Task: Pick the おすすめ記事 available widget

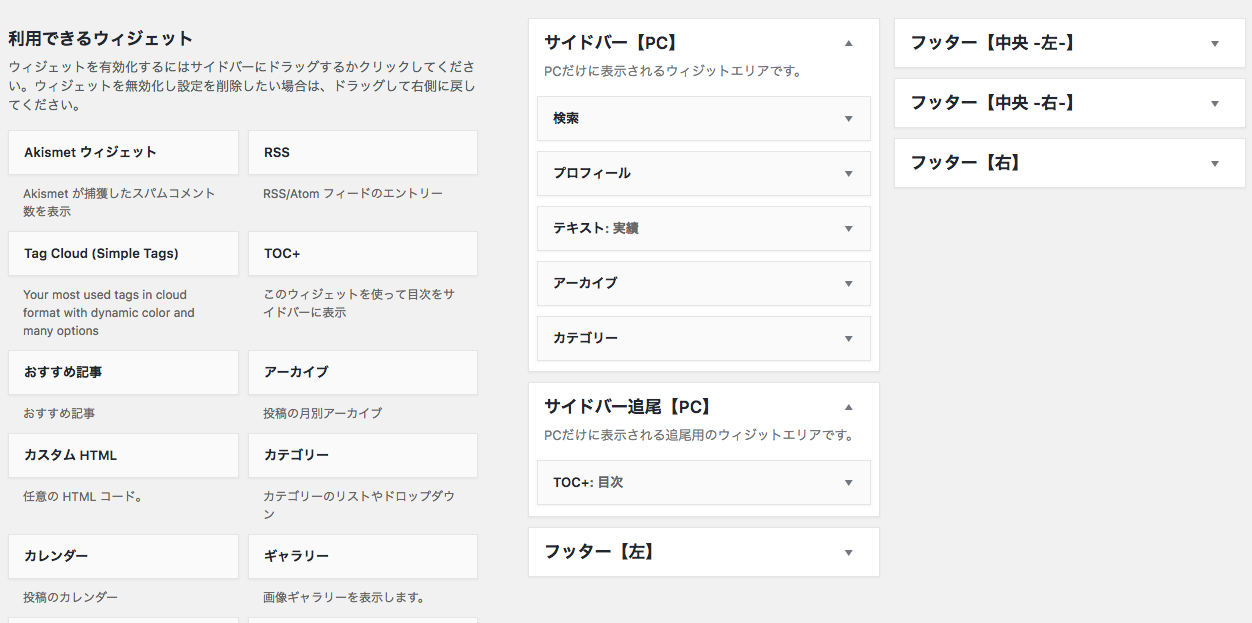Action: click(123, 372)
